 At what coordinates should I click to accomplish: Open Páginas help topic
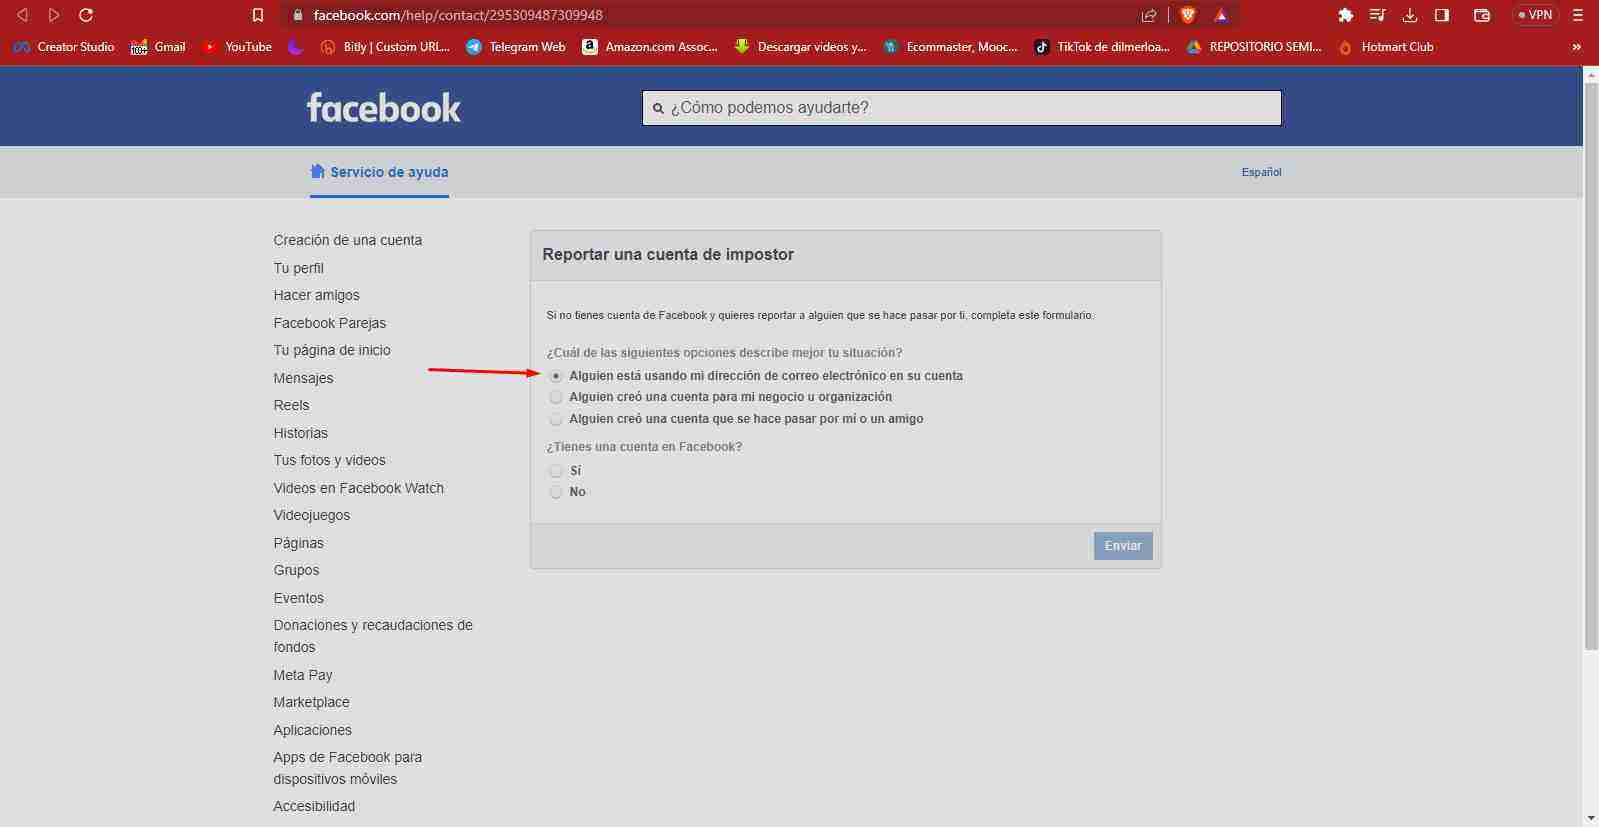click(x=299, y=543)
